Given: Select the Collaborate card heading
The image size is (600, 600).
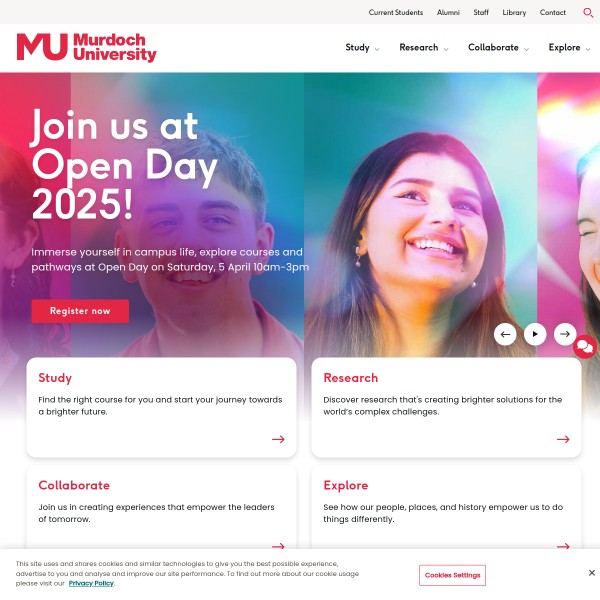Looking at the screenshot, I should pyautogui.click(x=74, y=485).
